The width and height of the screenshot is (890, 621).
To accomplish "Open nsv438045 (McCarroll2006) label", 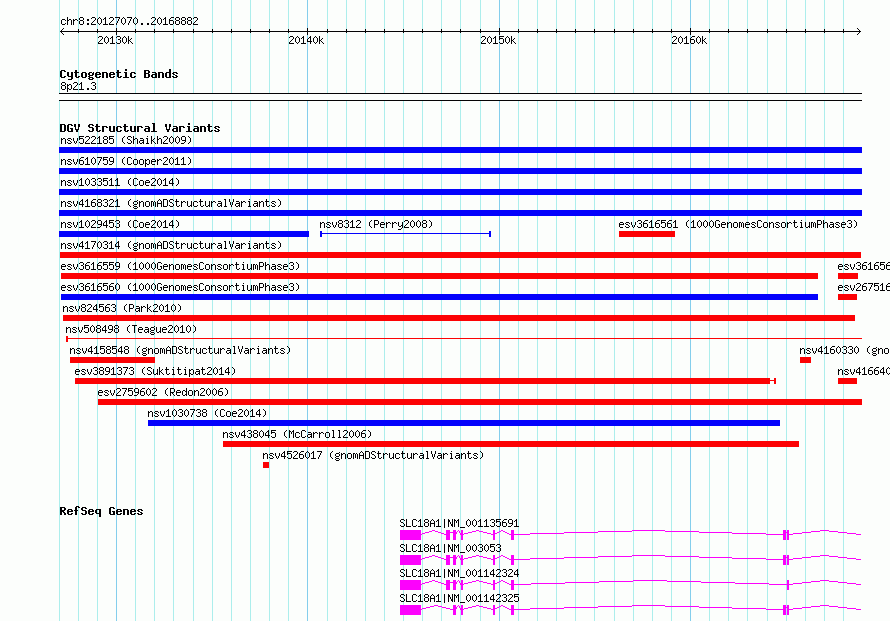I will [297, 434].
